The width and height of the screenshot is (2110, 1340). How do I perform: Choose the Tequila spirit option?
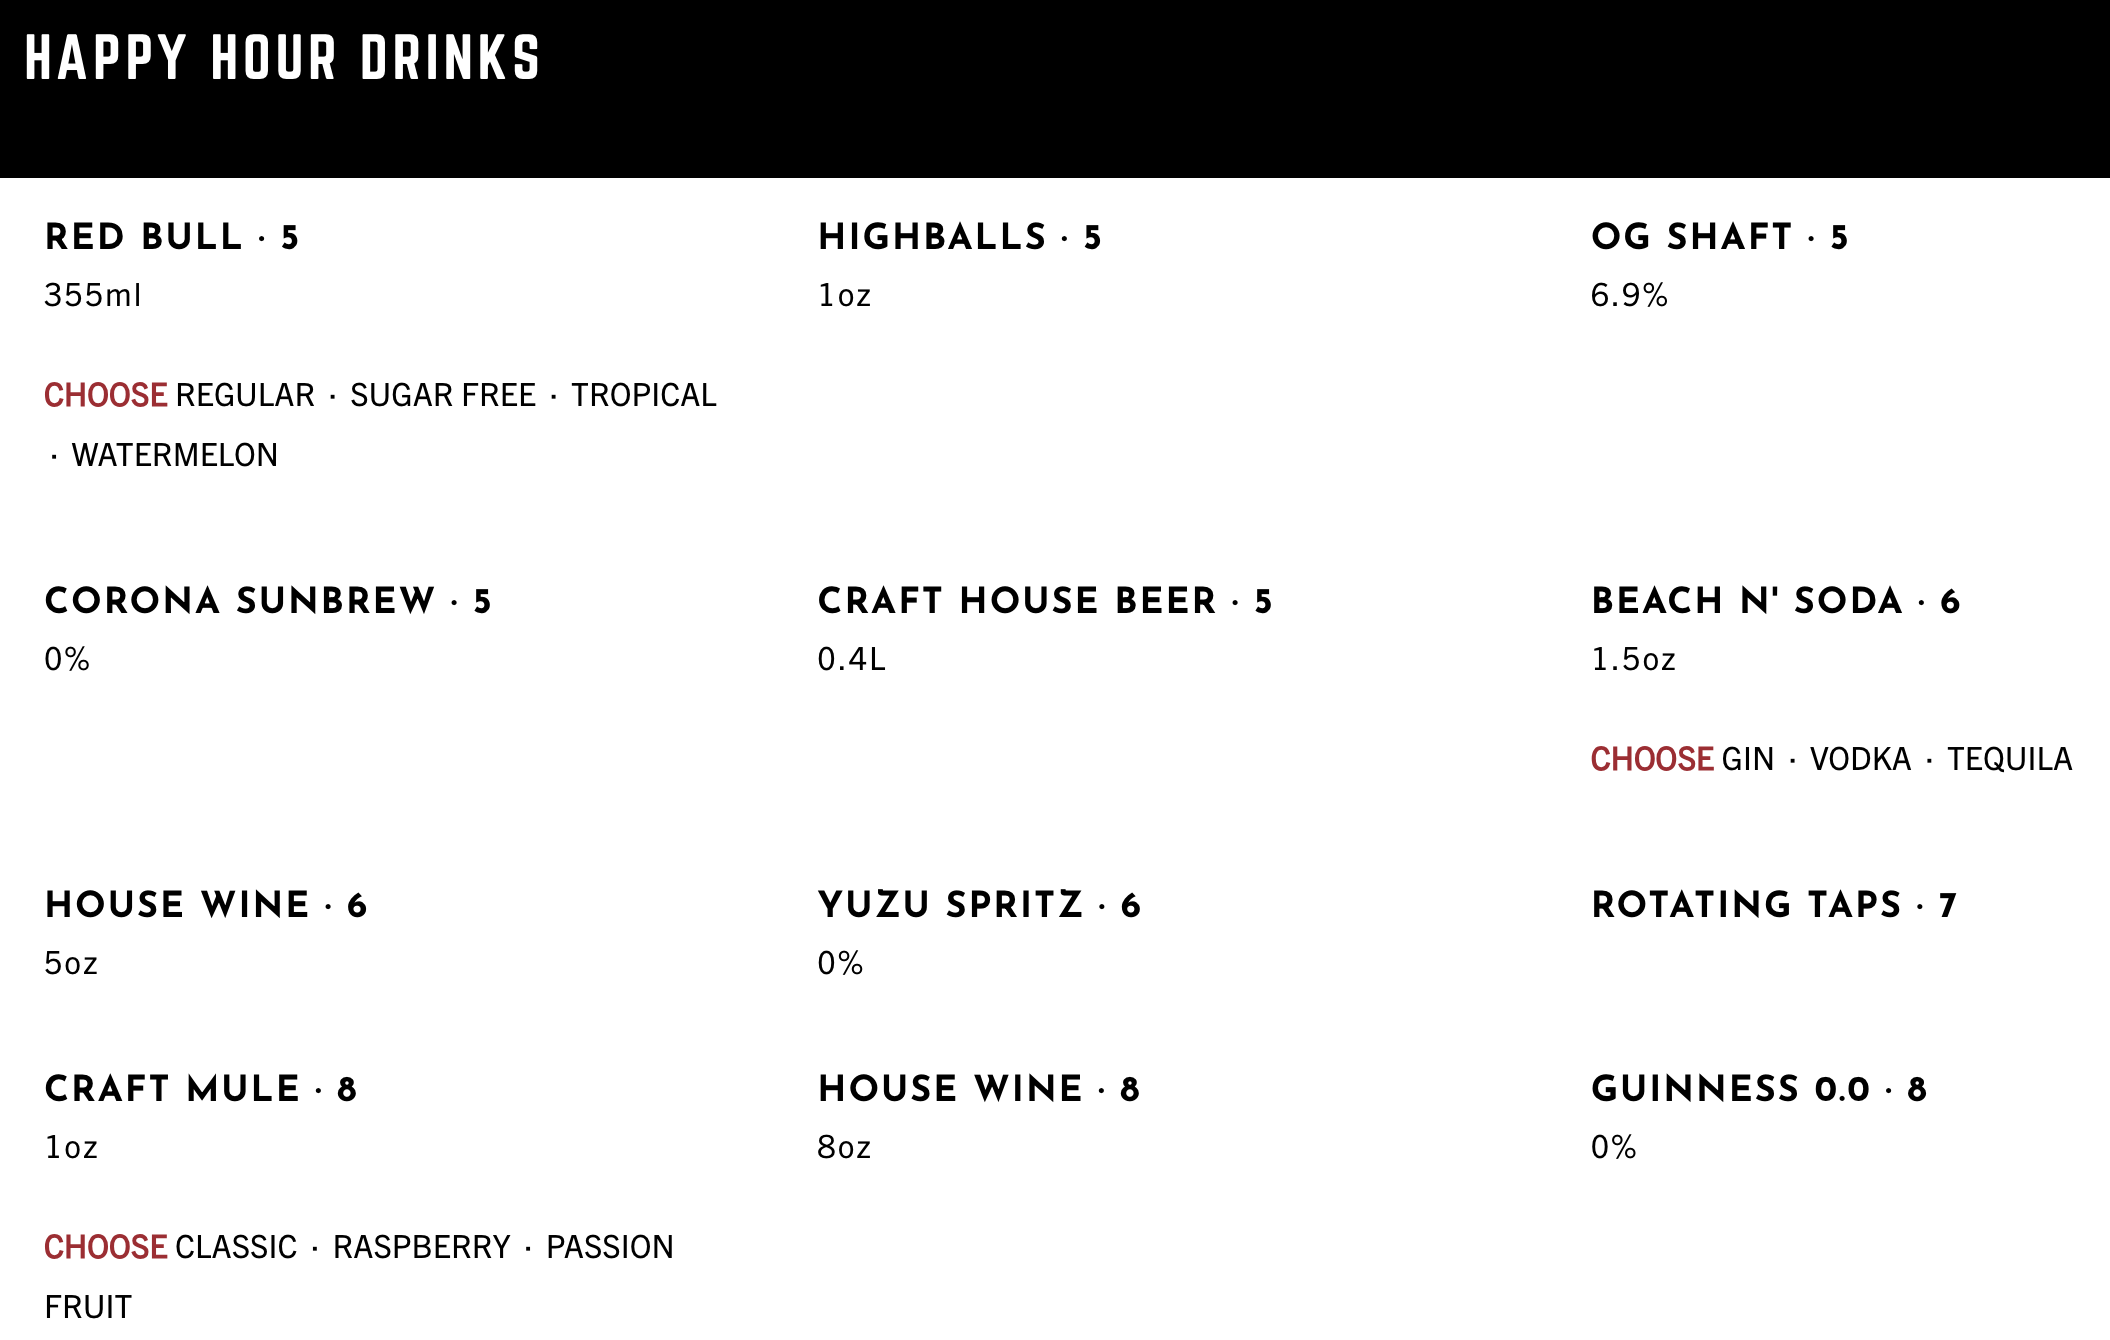click(2009, 759)
